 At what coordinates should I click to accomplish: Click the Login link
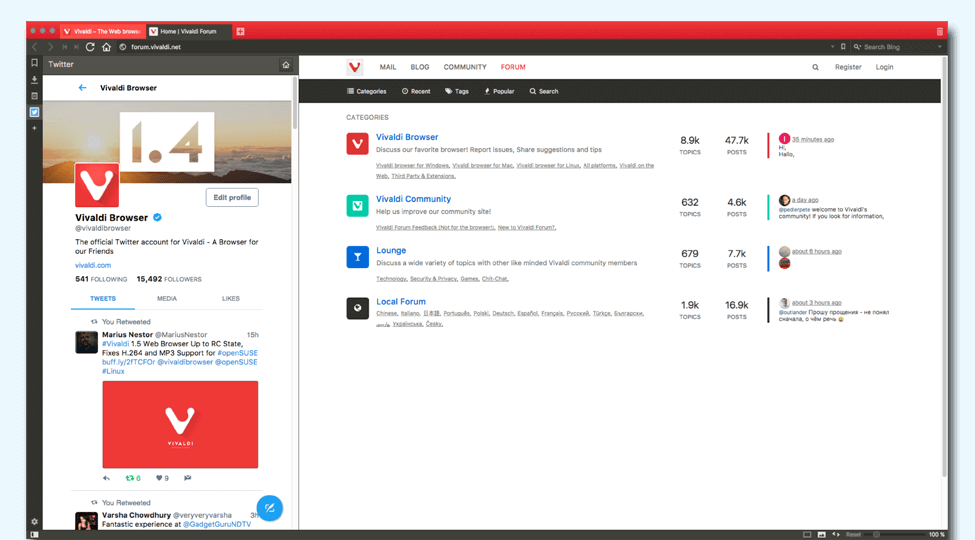884,67
